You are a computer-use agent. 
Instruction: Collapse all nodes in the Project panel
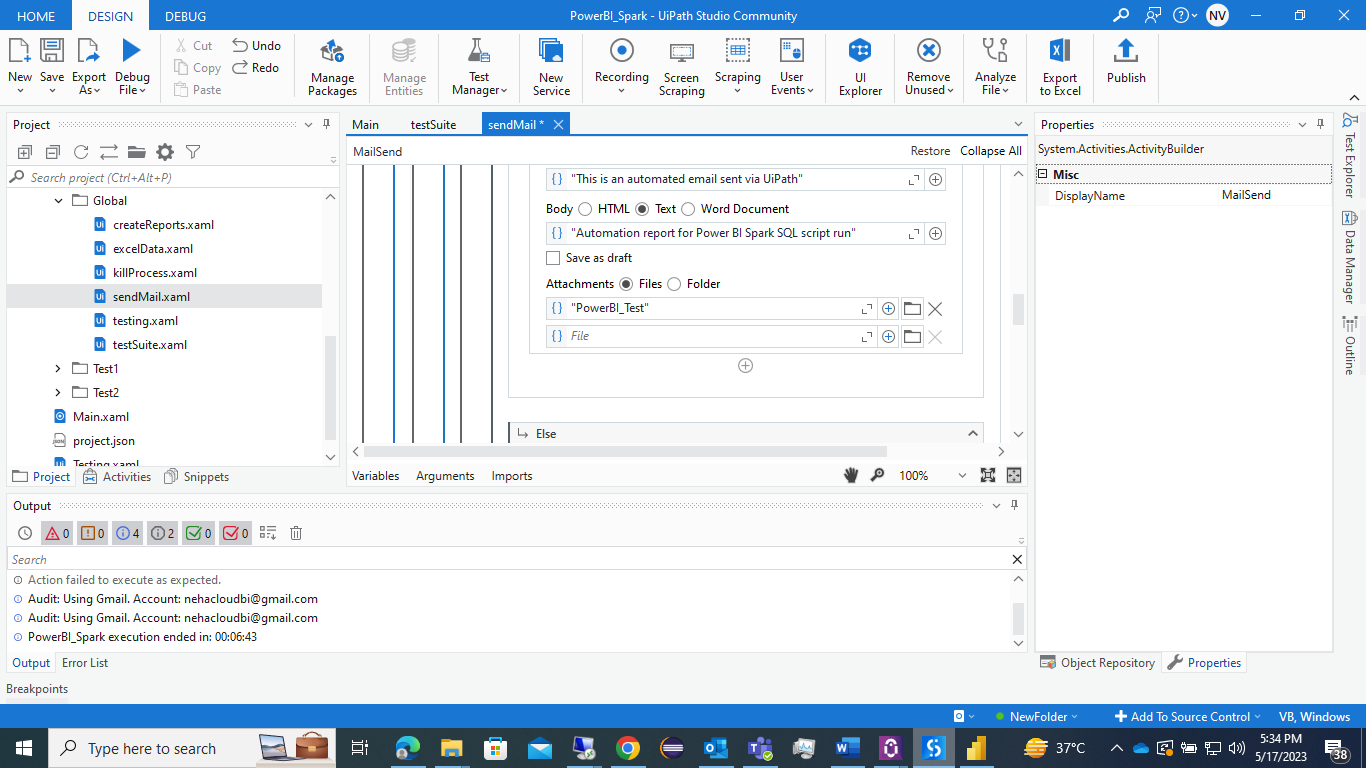[x=53, y=152]
